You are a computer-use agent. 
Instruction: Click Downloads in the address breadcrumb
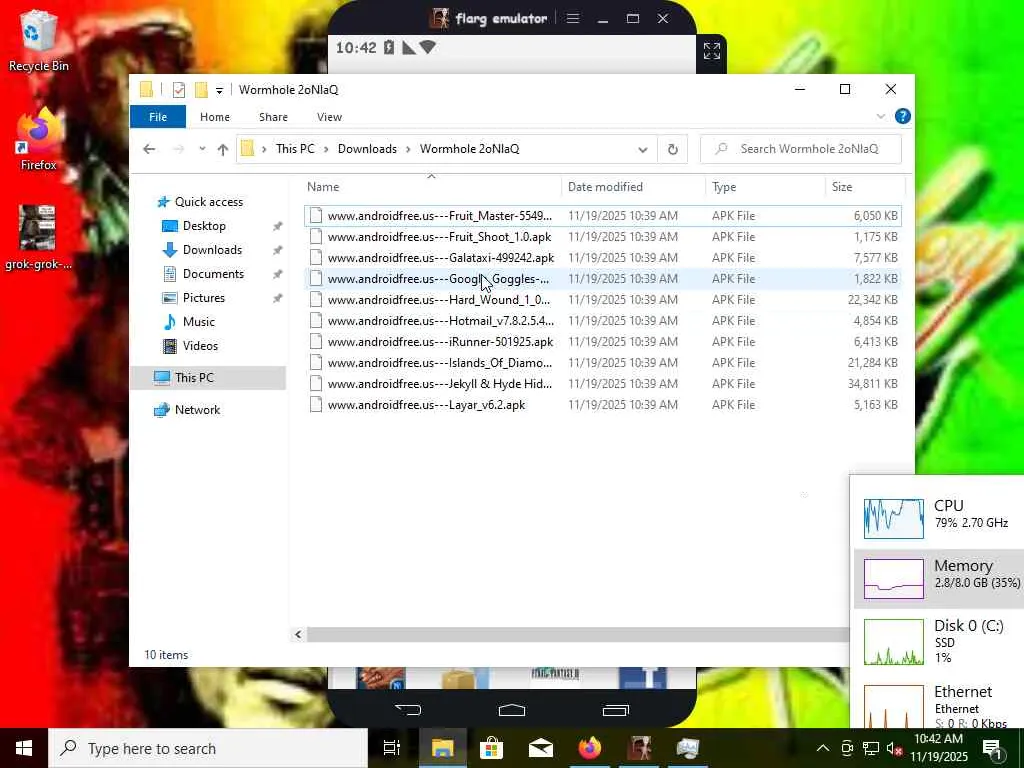367,149
